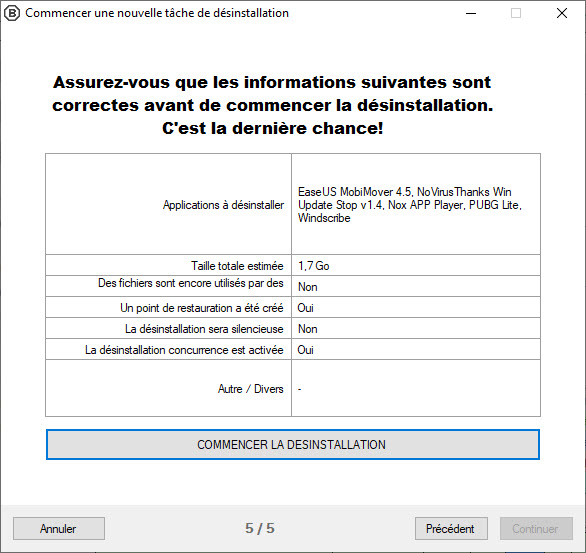Click the Annuler button
This screenshot has width=586, height=553.
[59, 528]
